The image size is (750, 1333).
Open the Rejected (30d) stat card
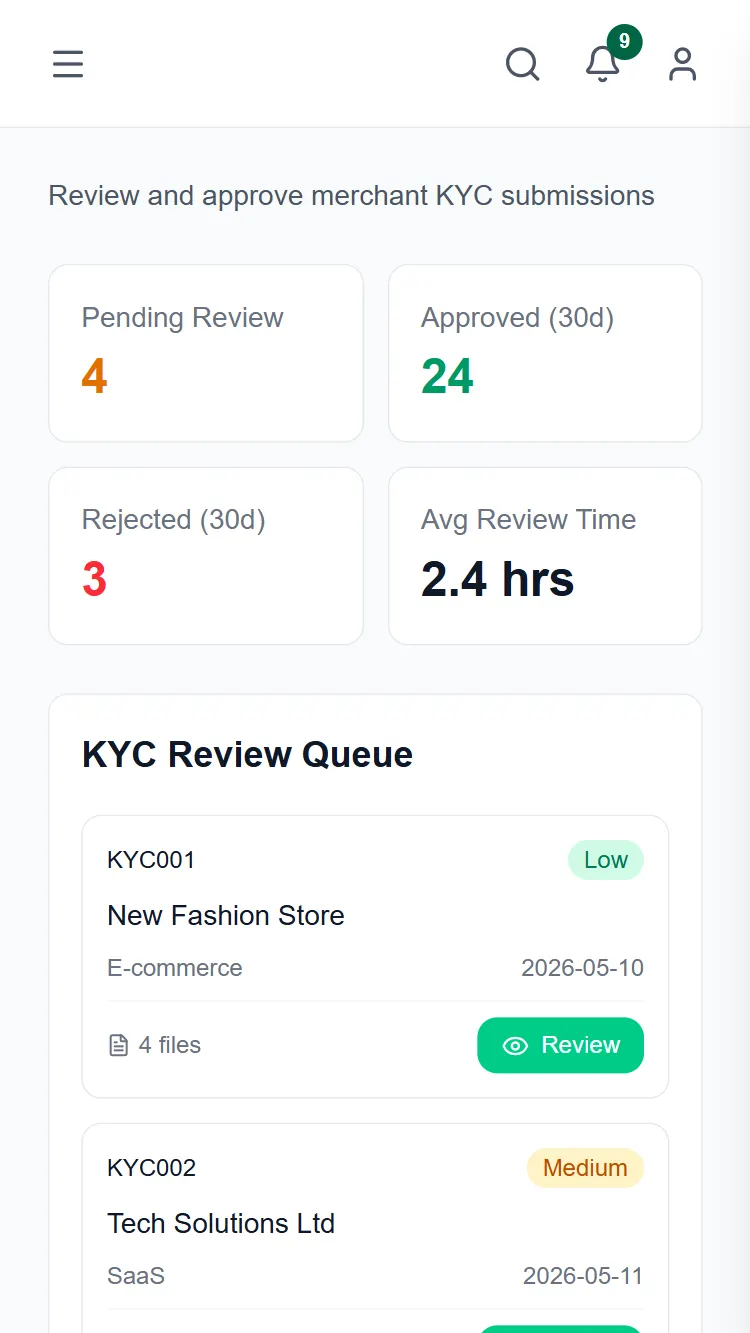click(206, 556)
